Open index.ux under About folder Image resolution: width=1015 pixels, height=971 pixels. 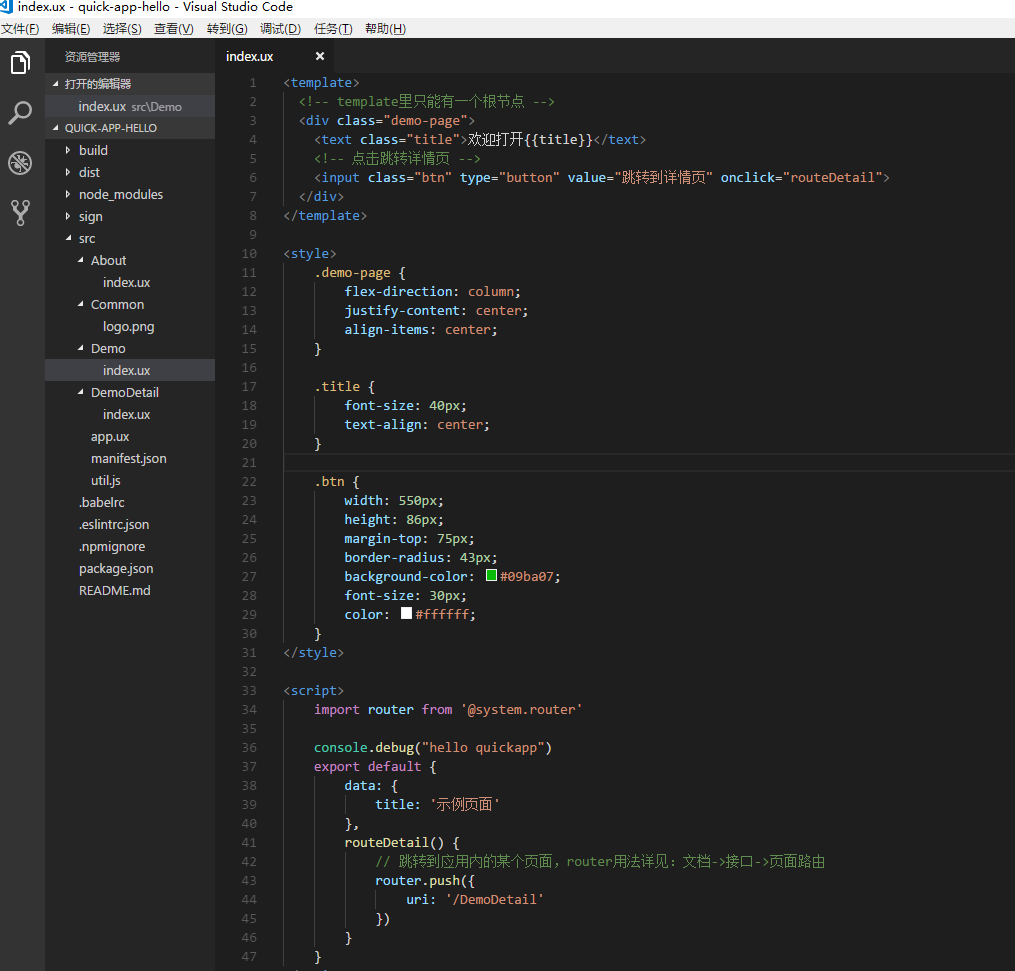click(x=129, y=282)
